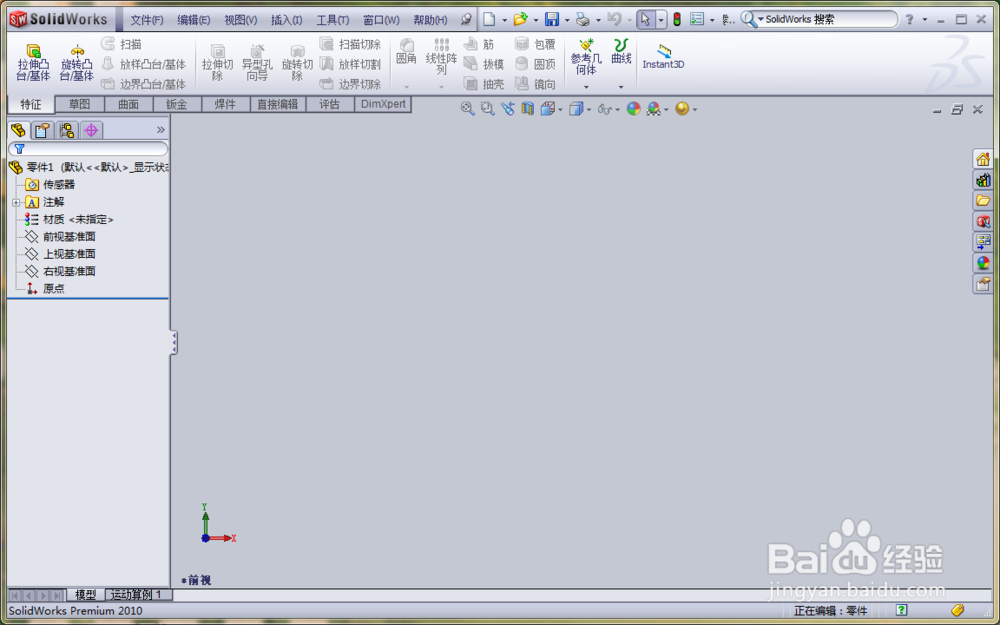This screenshot has height=625, width=1000.
Task: Click the Edit Appearance color ball icon
Action: [x=632, y=109]
